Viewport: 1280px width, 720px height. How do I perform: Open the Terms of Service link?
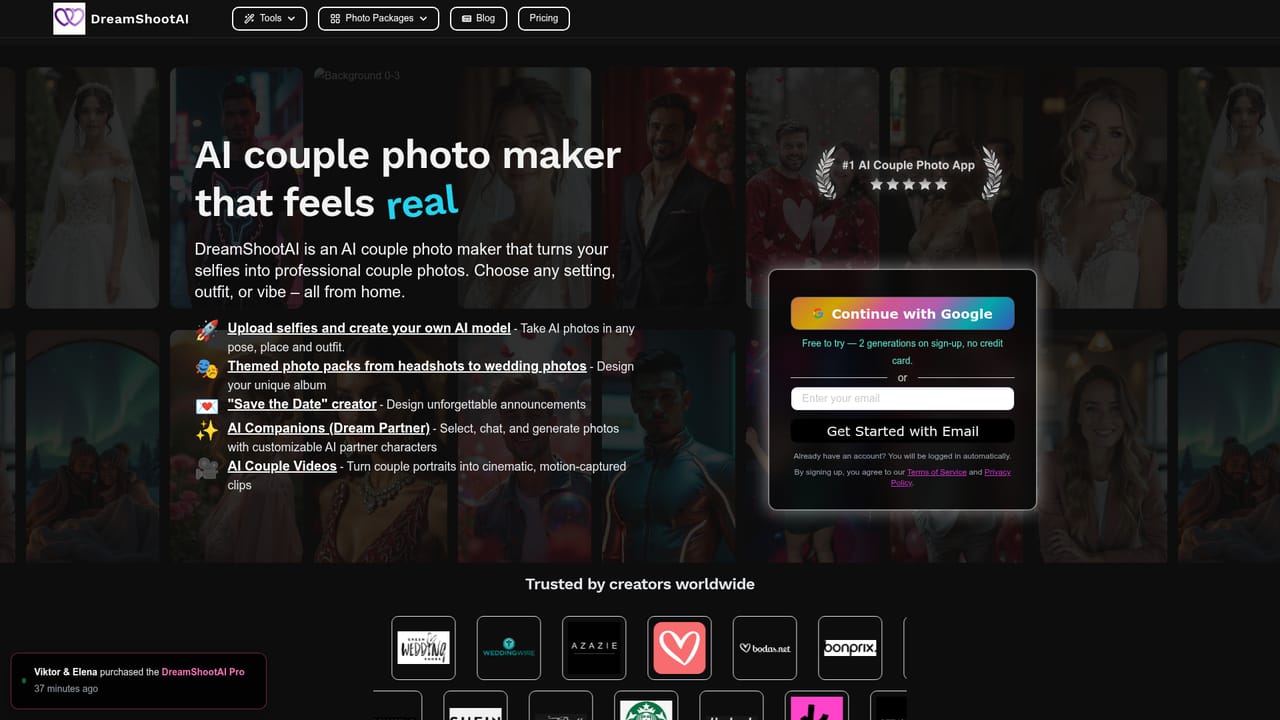click(937, 472)
